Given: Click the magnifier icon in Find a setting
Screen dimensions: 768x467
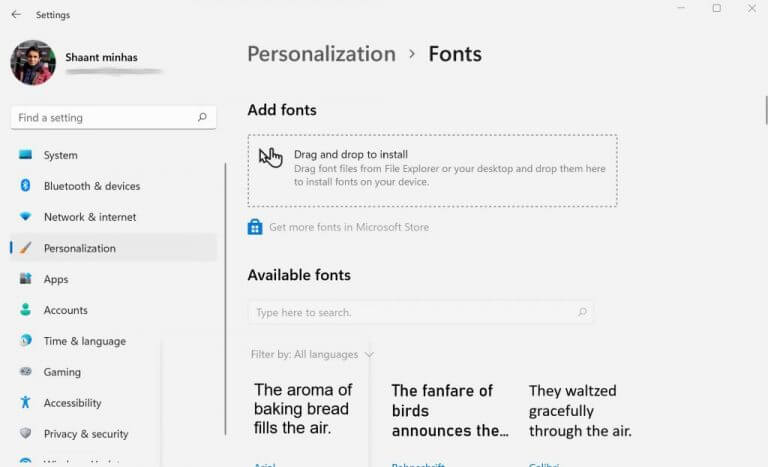Looking at the screenshot, I should 202,117.
